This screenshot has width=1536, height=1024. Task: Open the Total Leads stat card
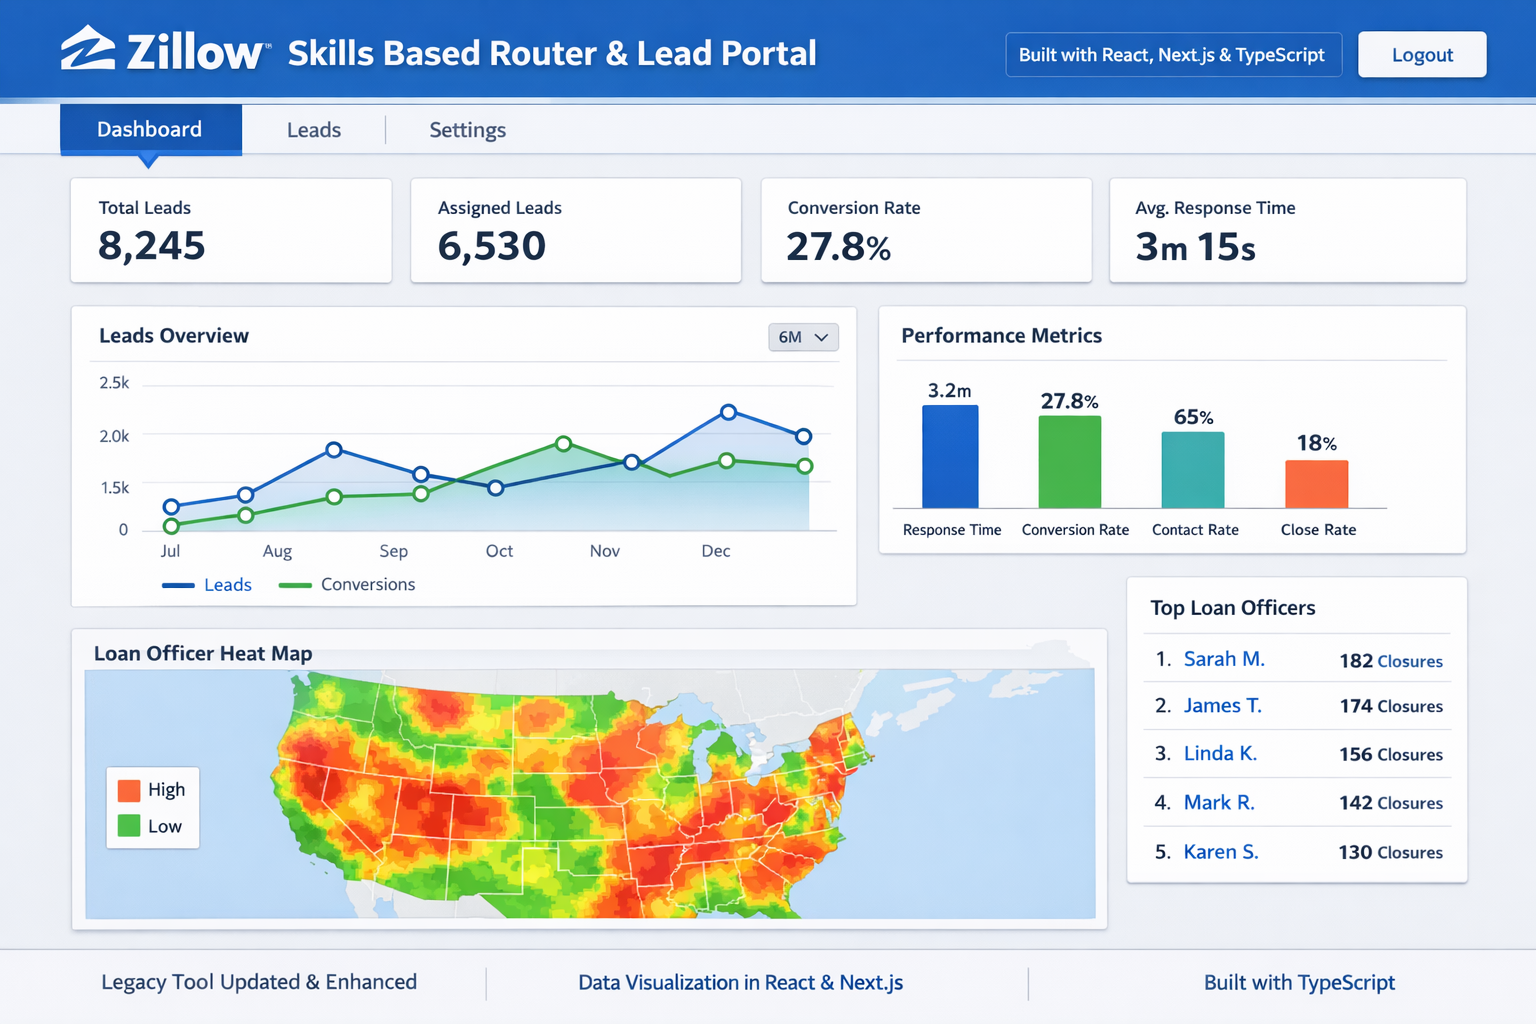pyautogui.click(x=231, y=231)
